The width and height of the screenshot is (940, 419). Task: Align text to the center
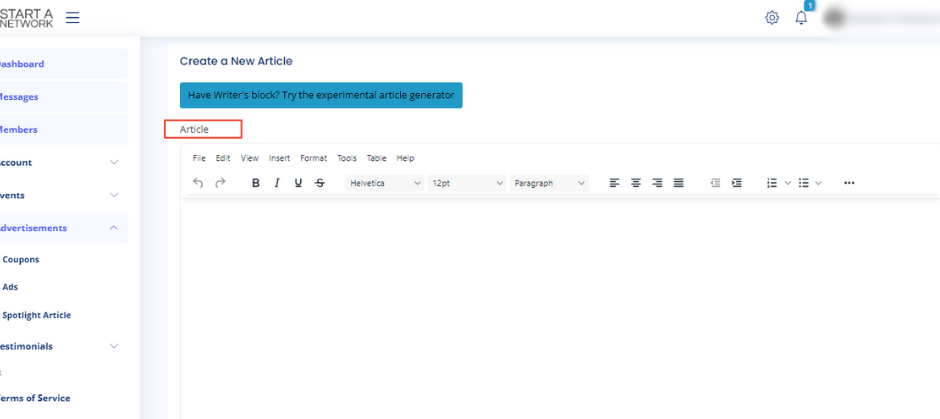click(x=635, y=183)
